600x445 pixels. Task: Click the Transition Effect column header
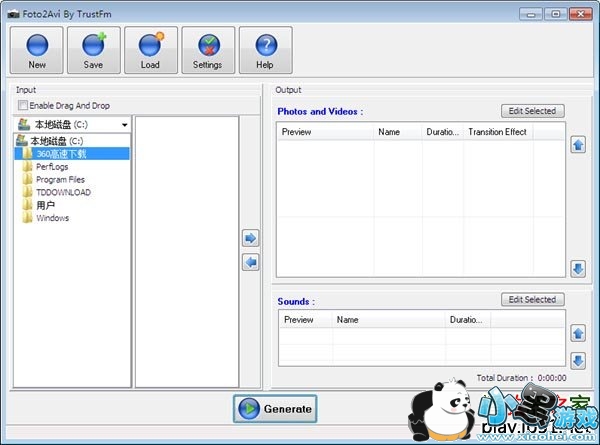(x=497, y=132)
